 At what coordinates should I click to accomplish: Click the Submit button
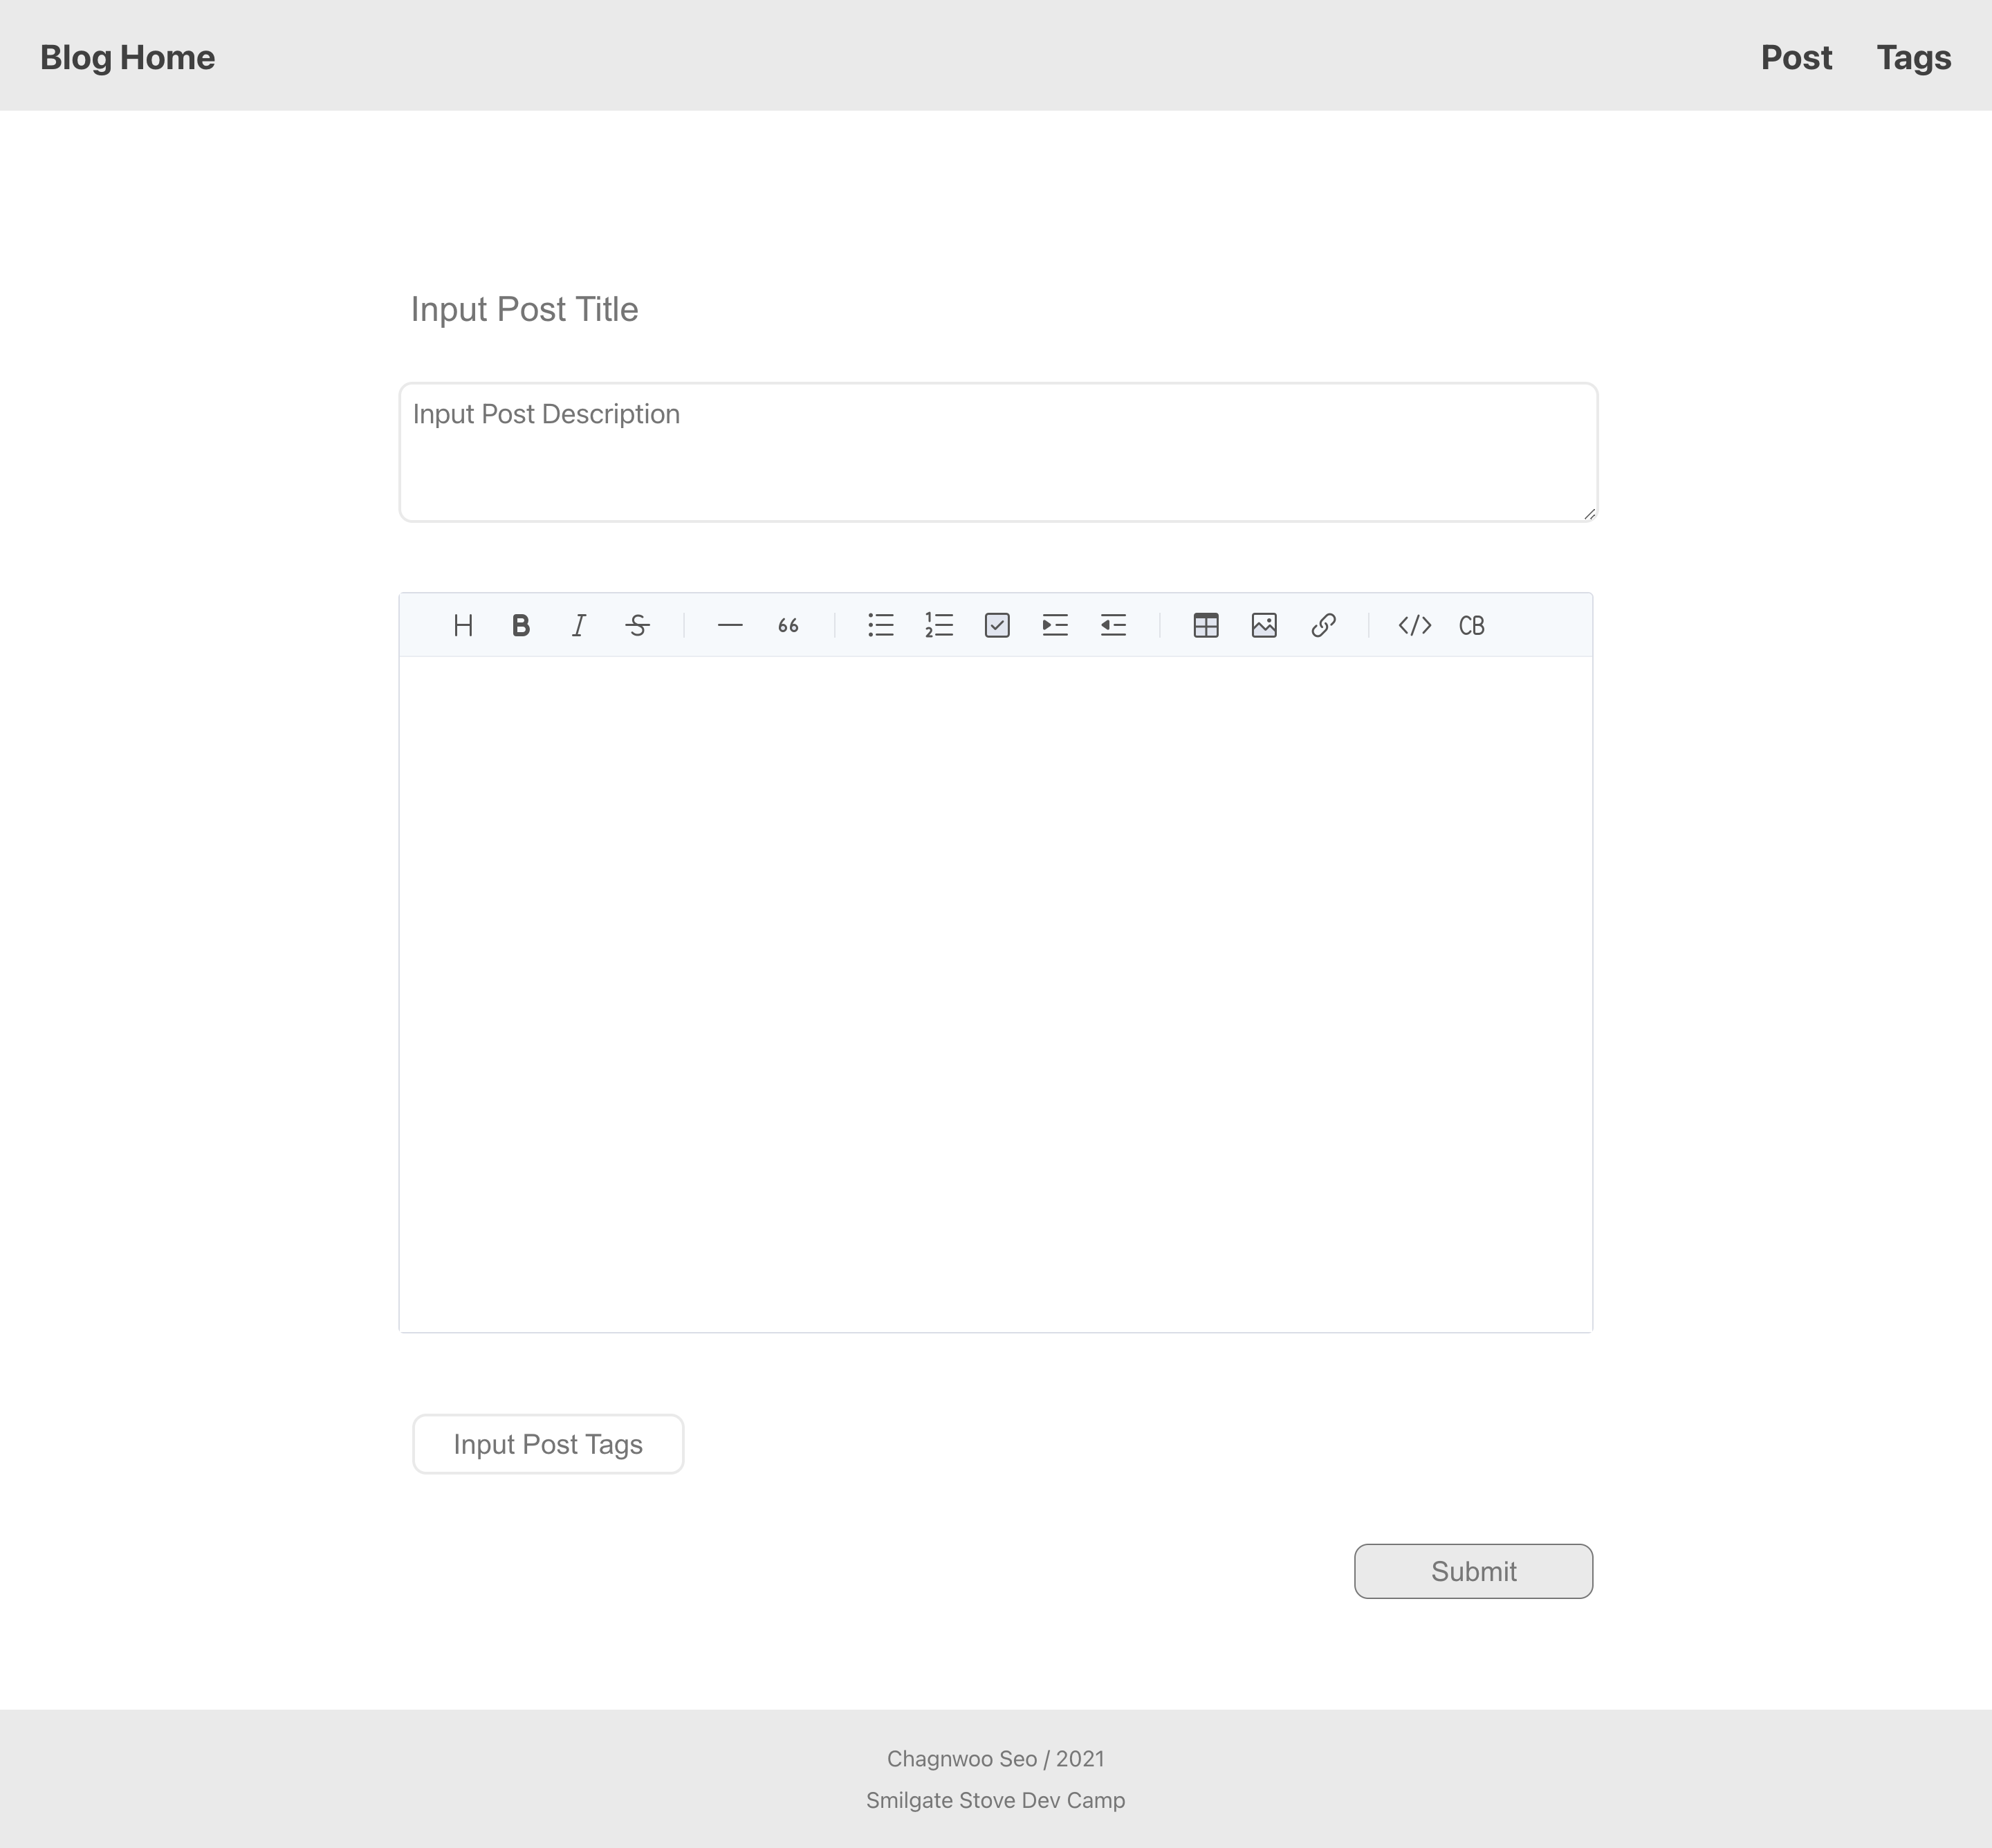coord(1473,1571)
